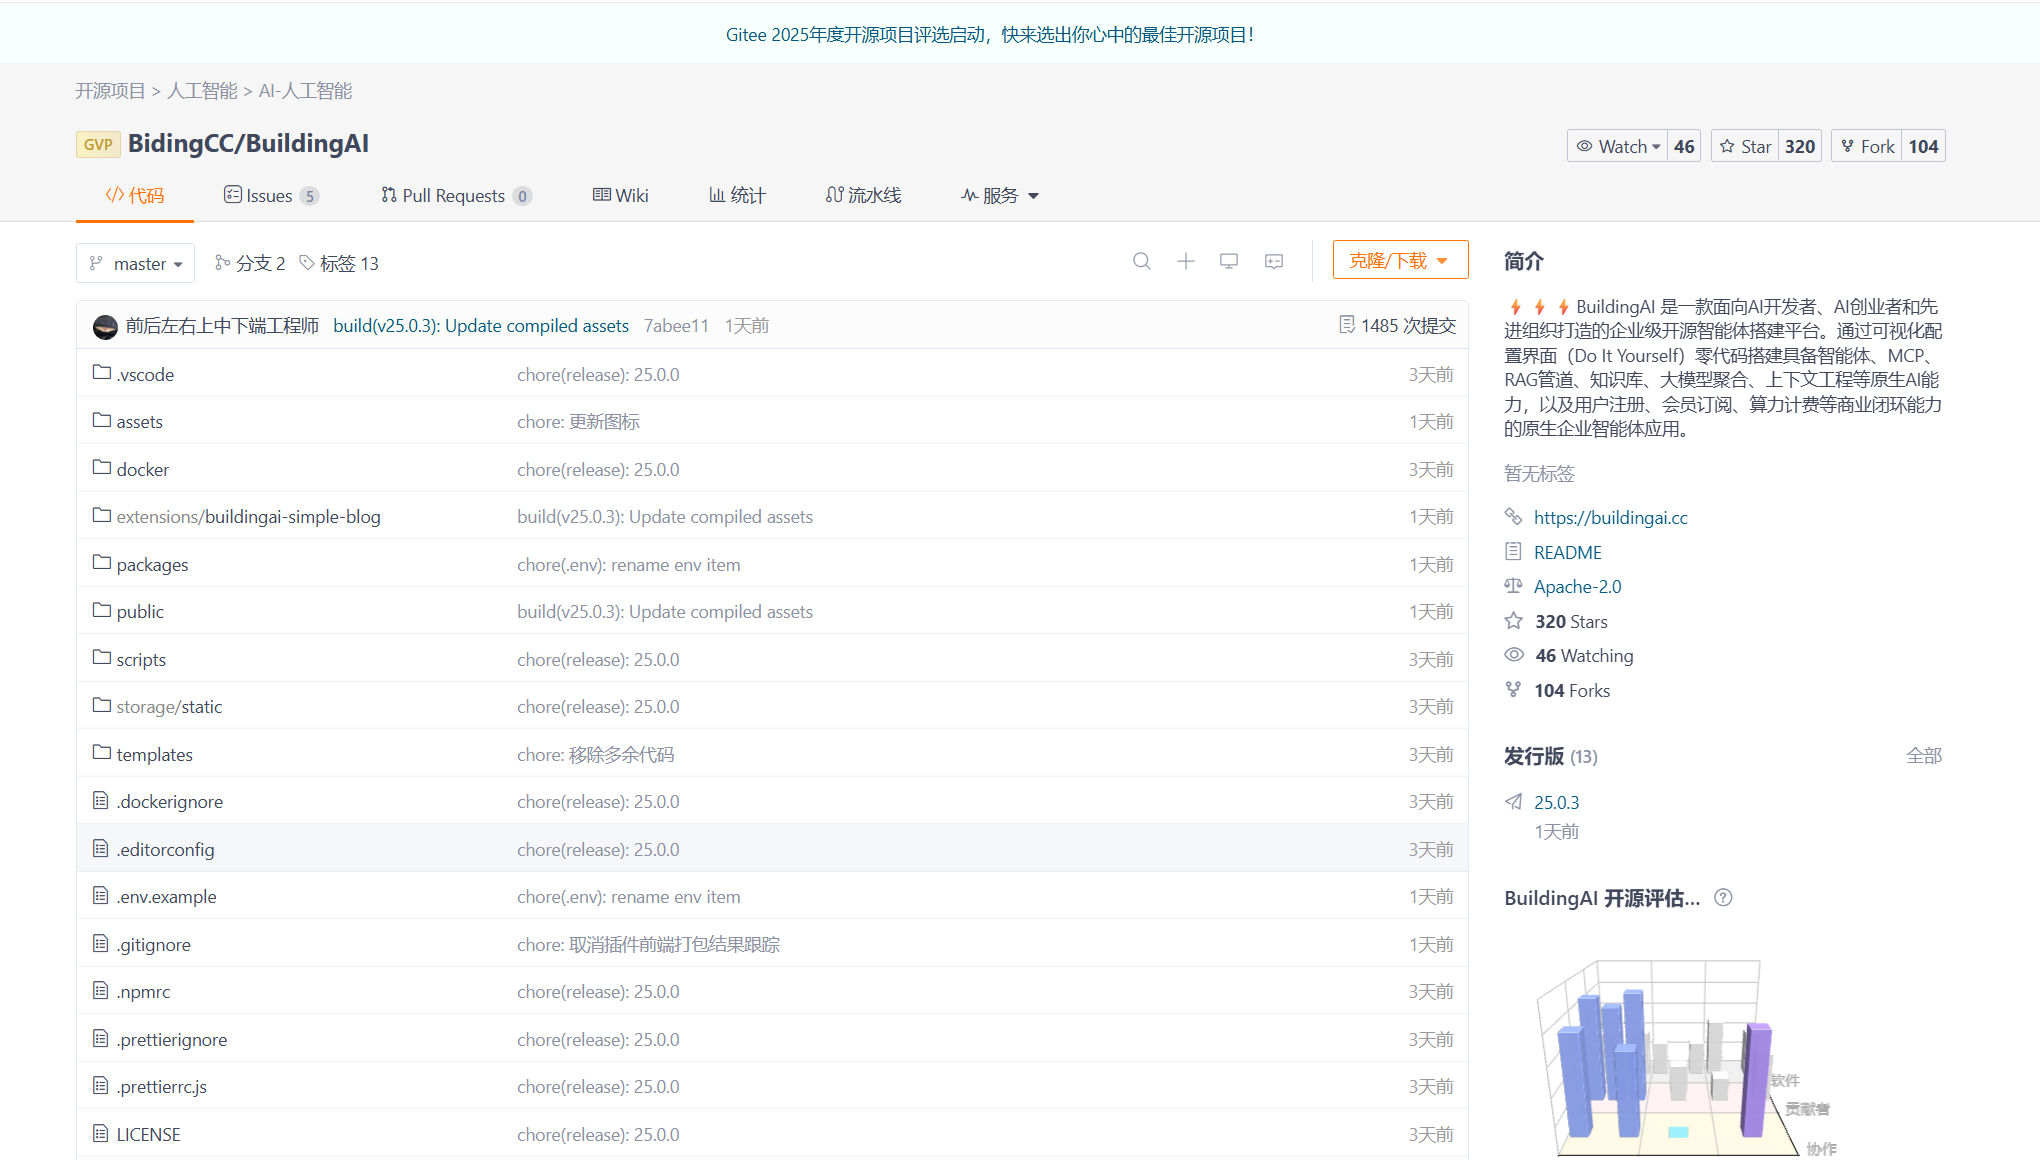Image resolution: width=2040 pixels, height=1160 pixels.
Task: Click the help icon next to BuildingAI 开源评估
Action: [x=1723, y=898]
